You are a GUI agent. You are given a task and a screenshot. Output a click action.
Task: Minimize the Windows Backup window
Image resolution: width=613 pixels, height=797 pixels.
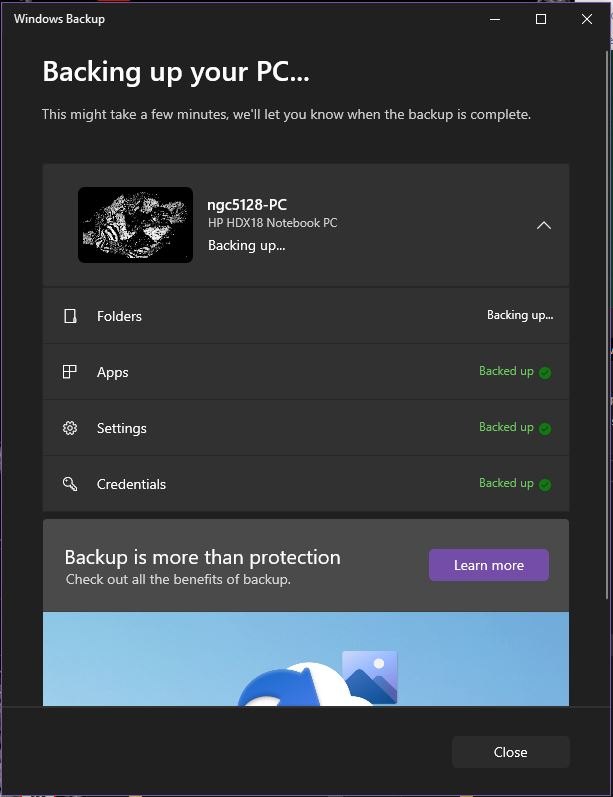[x=495, y=19]
